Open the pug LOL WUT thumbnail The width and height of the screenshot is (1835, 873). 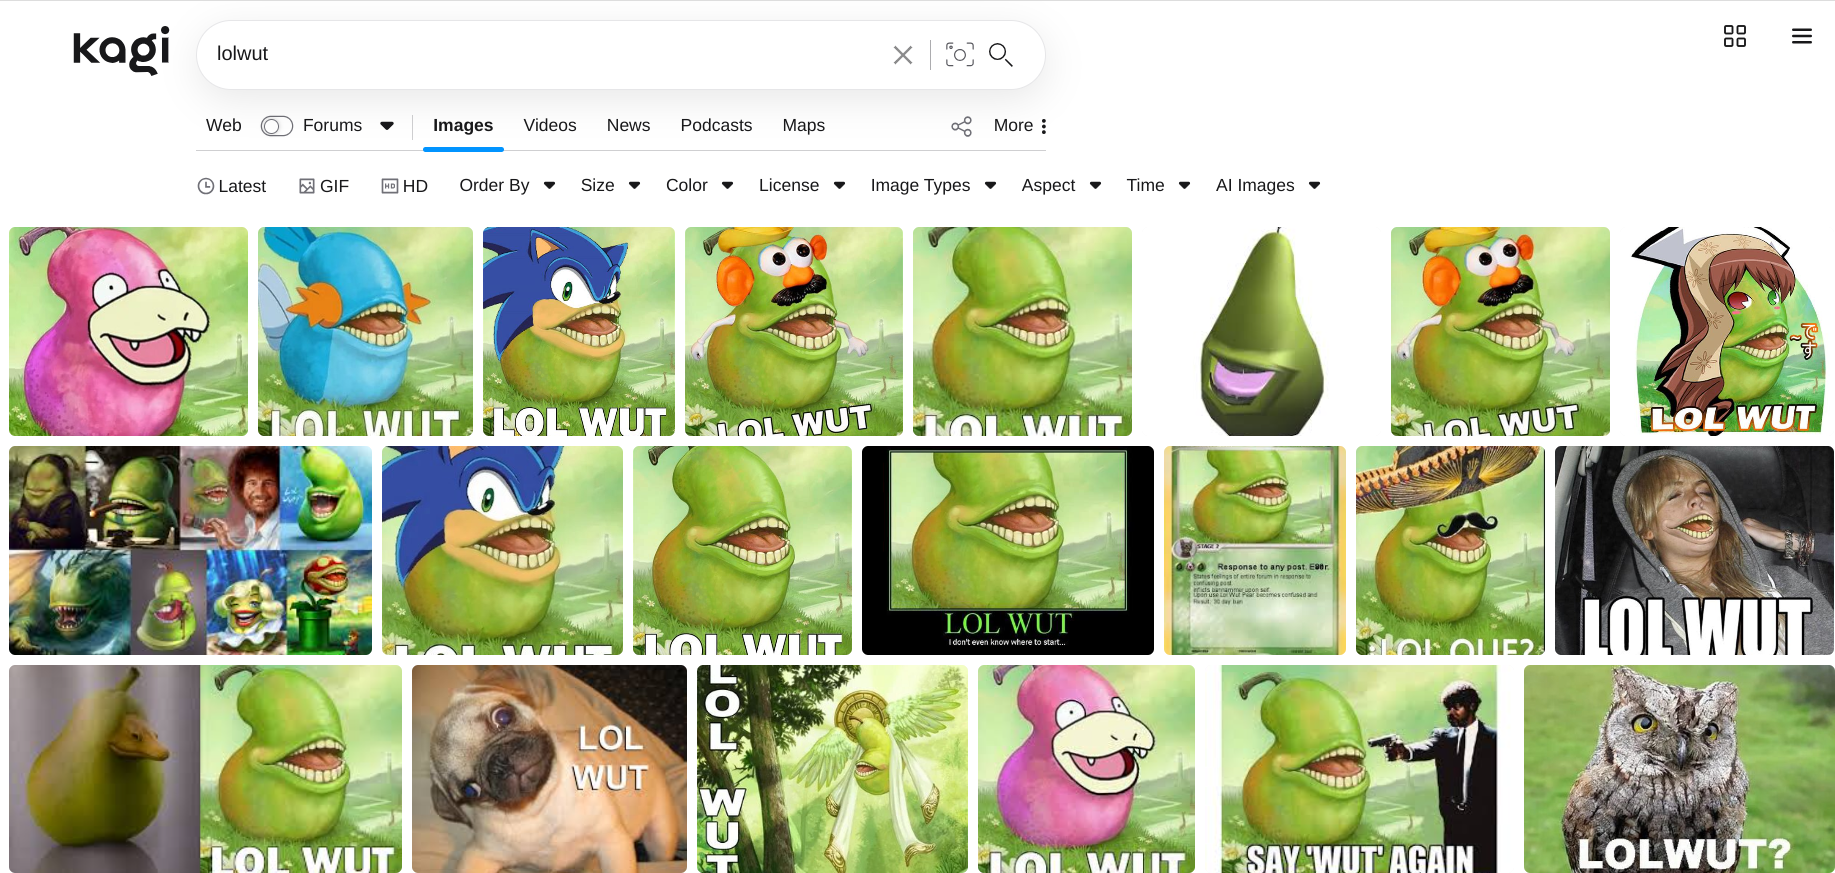[x=549, y=769]
